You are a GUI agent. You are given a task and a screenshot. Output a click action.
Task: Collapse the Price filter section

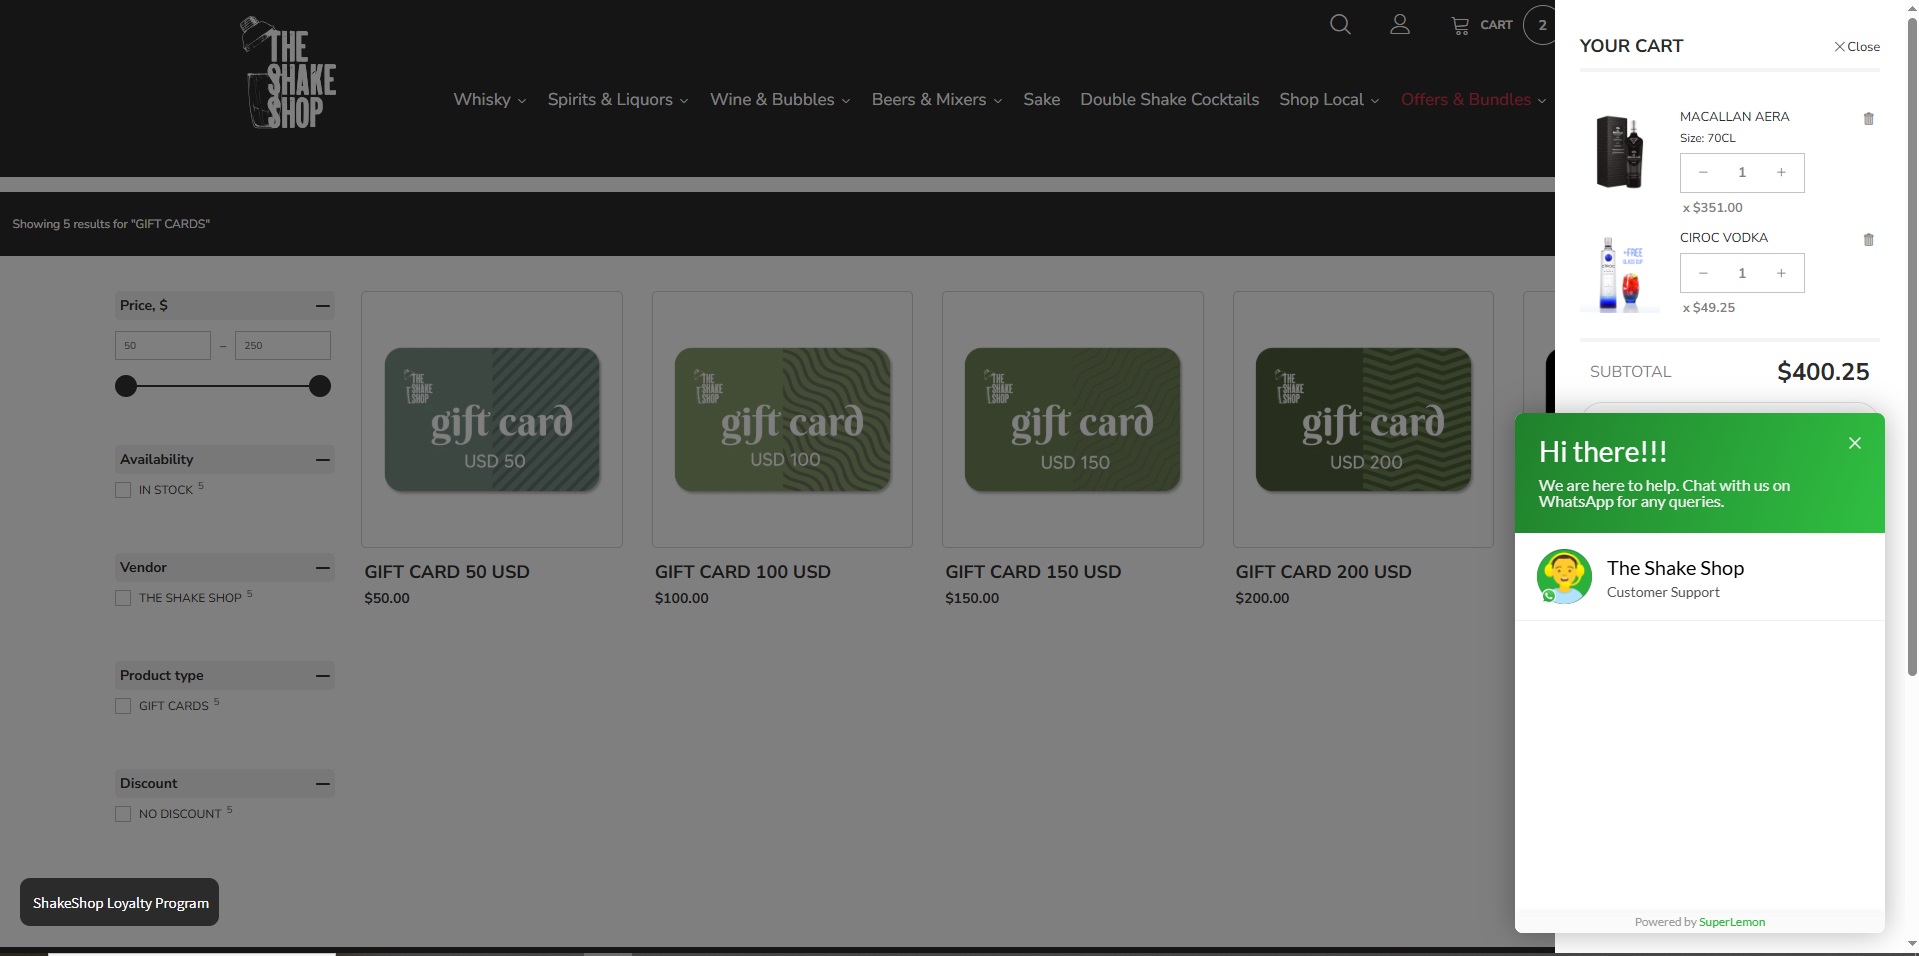click(321, 306)
